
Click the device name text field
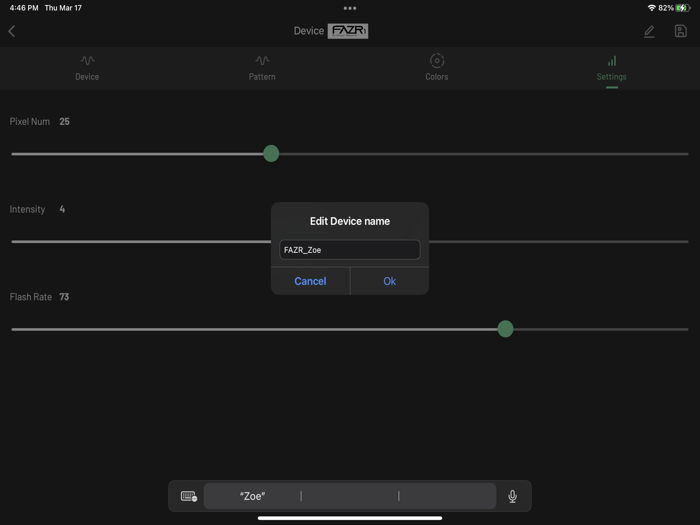(350, 250)
